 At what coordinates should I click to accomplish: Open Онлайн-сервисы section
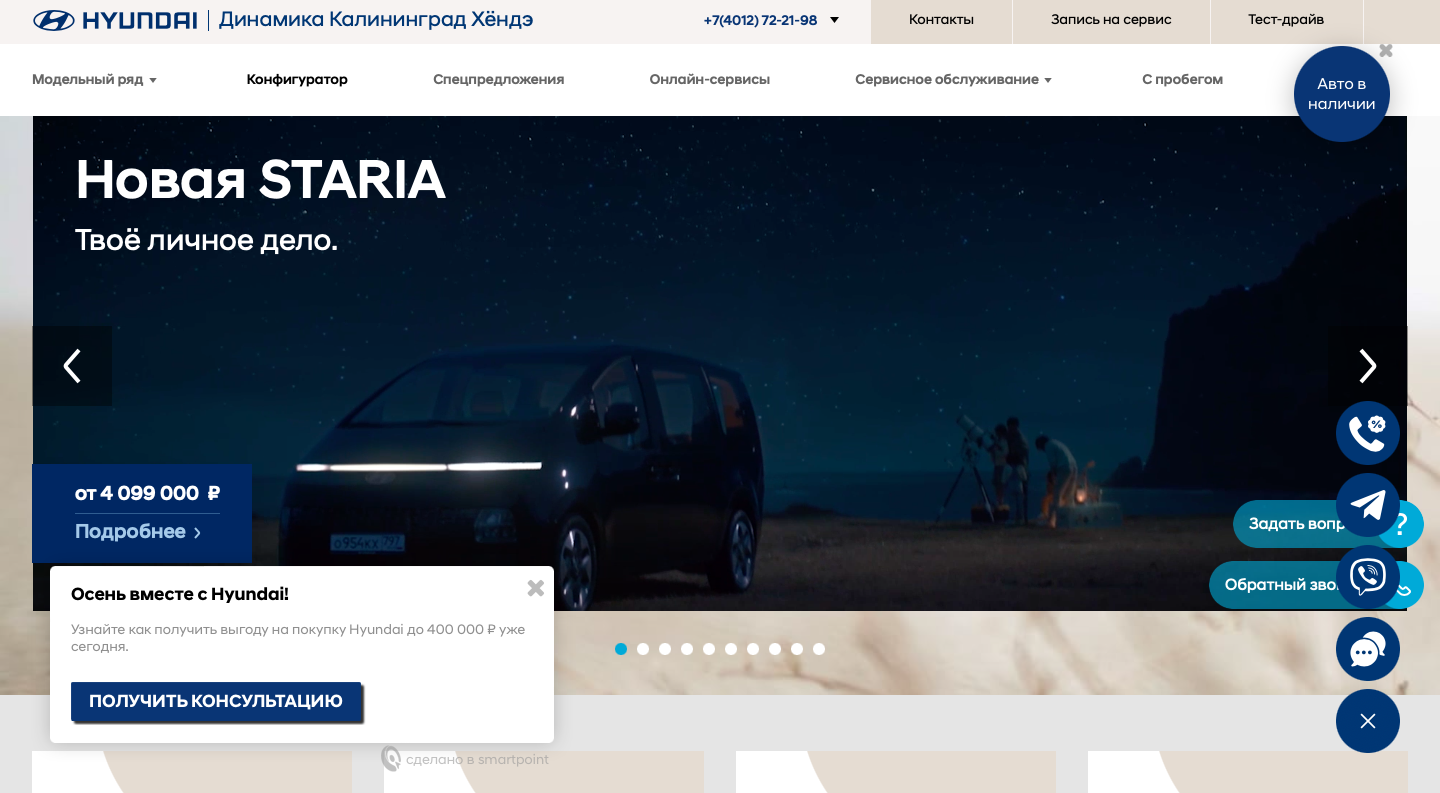point(710,80)
